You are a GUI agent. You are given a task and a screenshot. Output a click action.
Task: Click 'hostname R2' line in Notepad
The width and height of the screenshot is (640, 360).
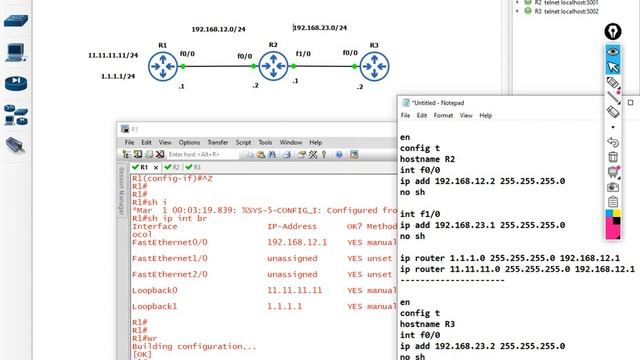[427, 159]
